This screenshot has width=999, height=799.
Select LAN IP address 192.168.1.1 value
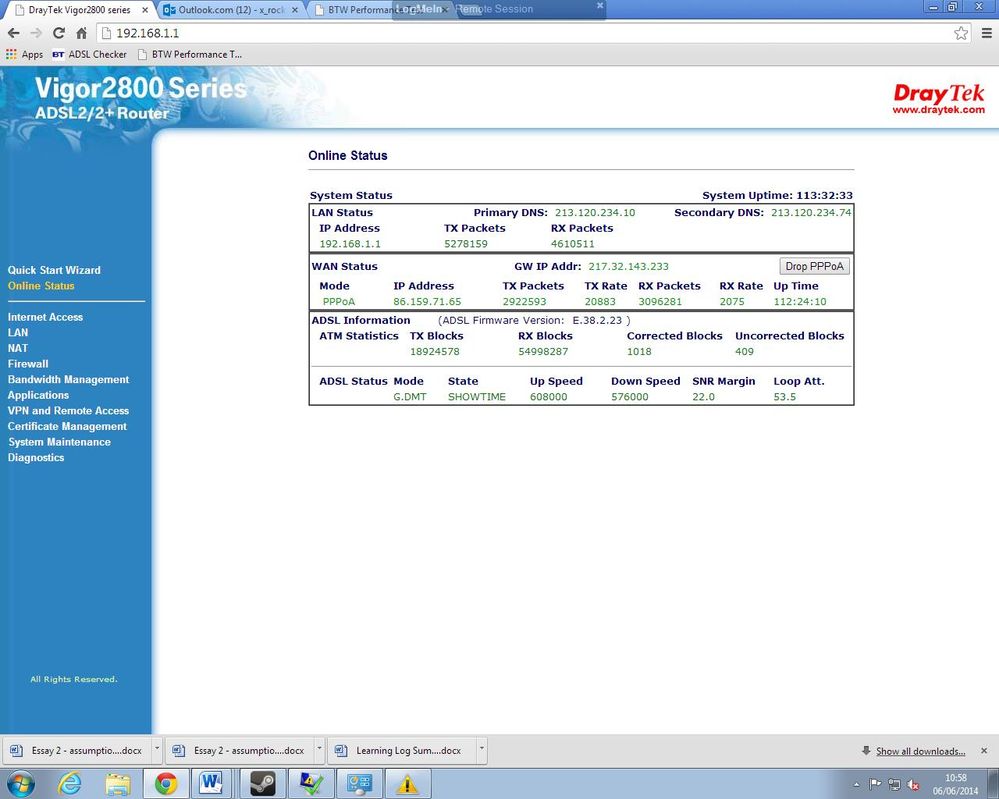click(350, 244)
